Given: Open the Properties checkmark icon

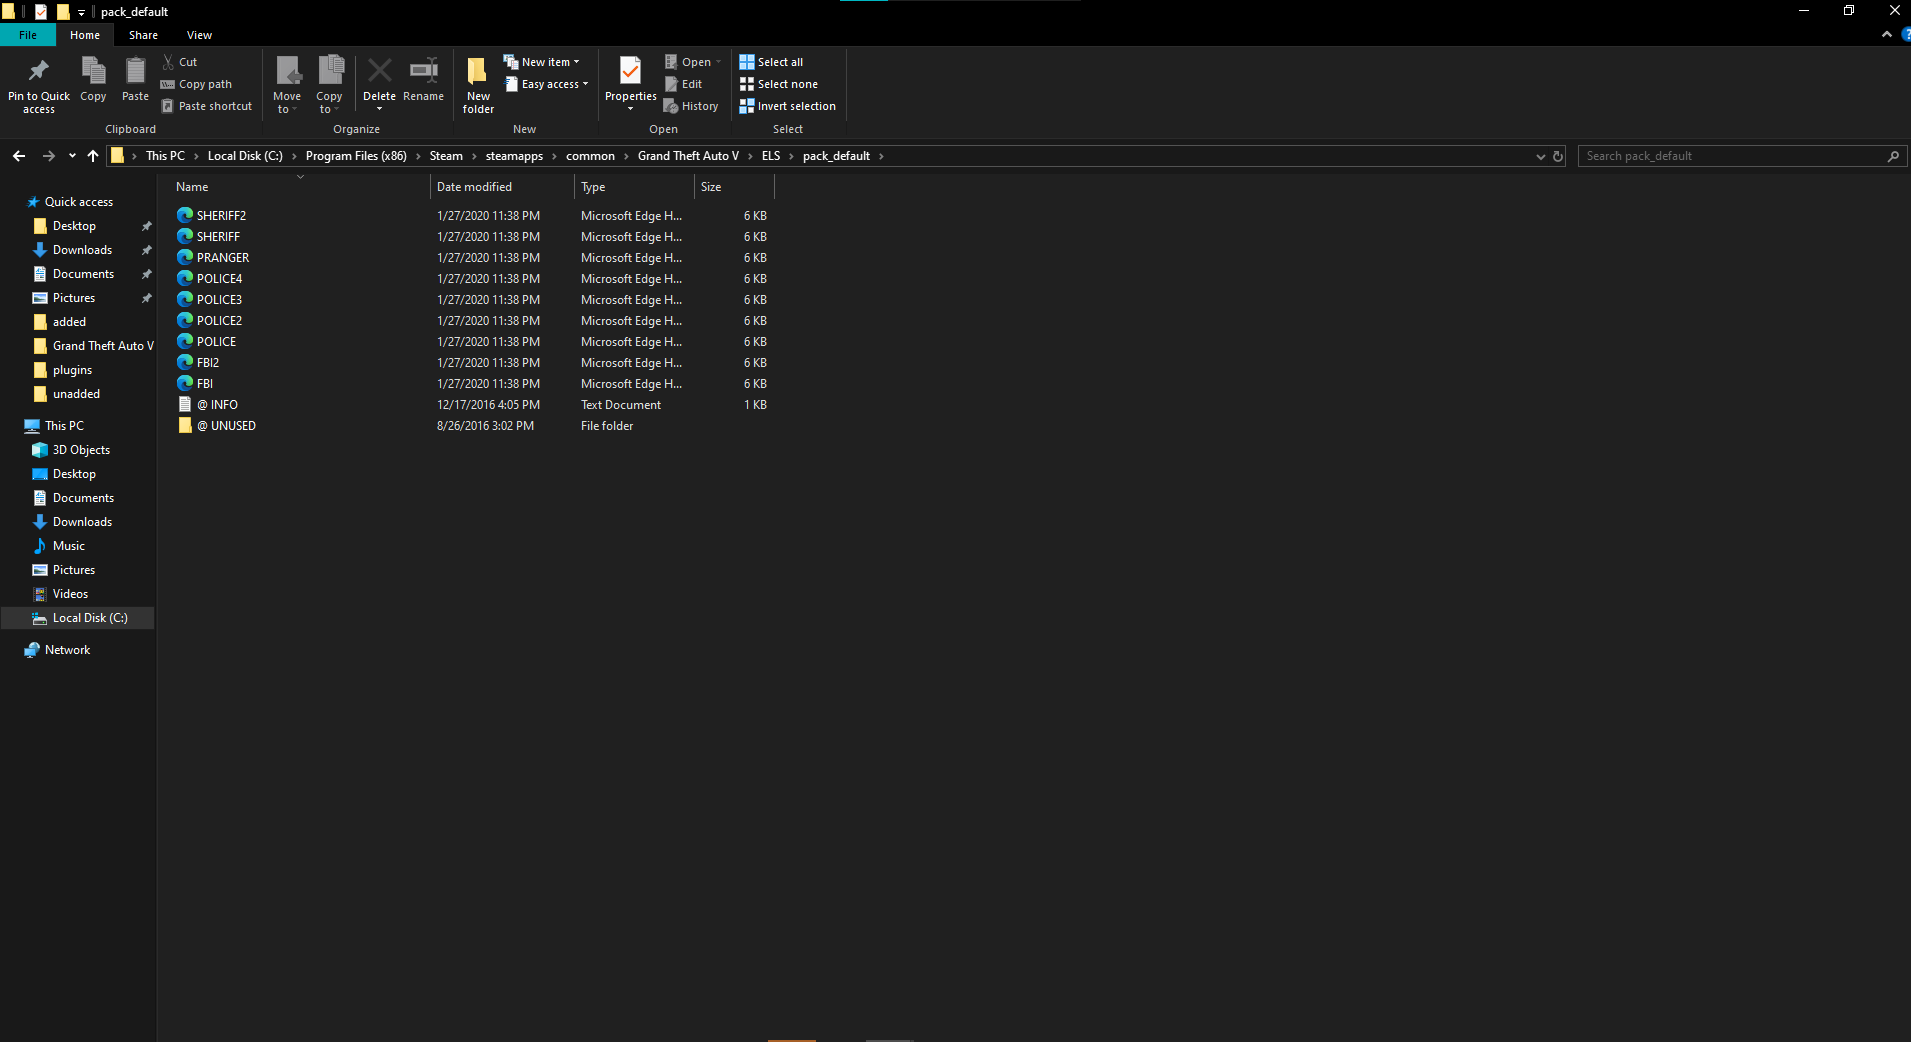Looking at the screenshot, I should 630,71.
